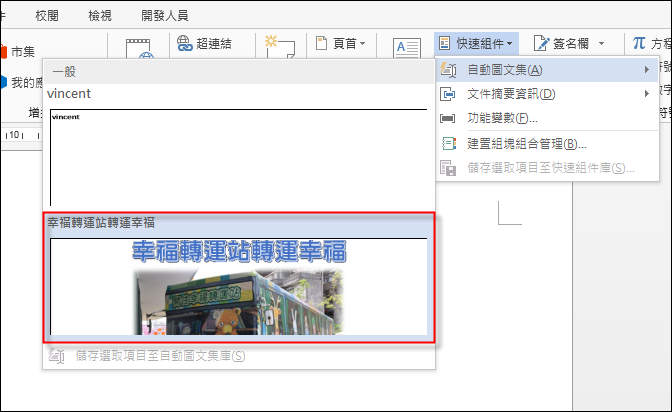
Task: Open the 快速組件 dropdown arrow
Action: point(509,44)
